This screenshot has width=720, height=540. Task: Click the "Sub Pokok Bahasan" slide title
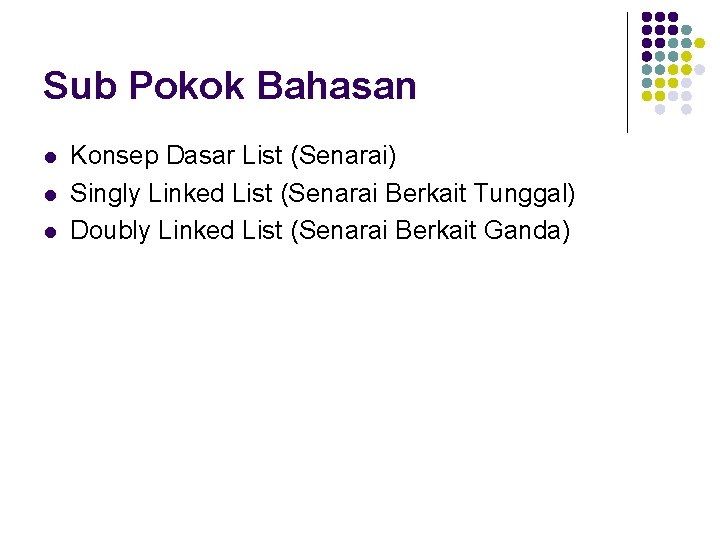230,85
